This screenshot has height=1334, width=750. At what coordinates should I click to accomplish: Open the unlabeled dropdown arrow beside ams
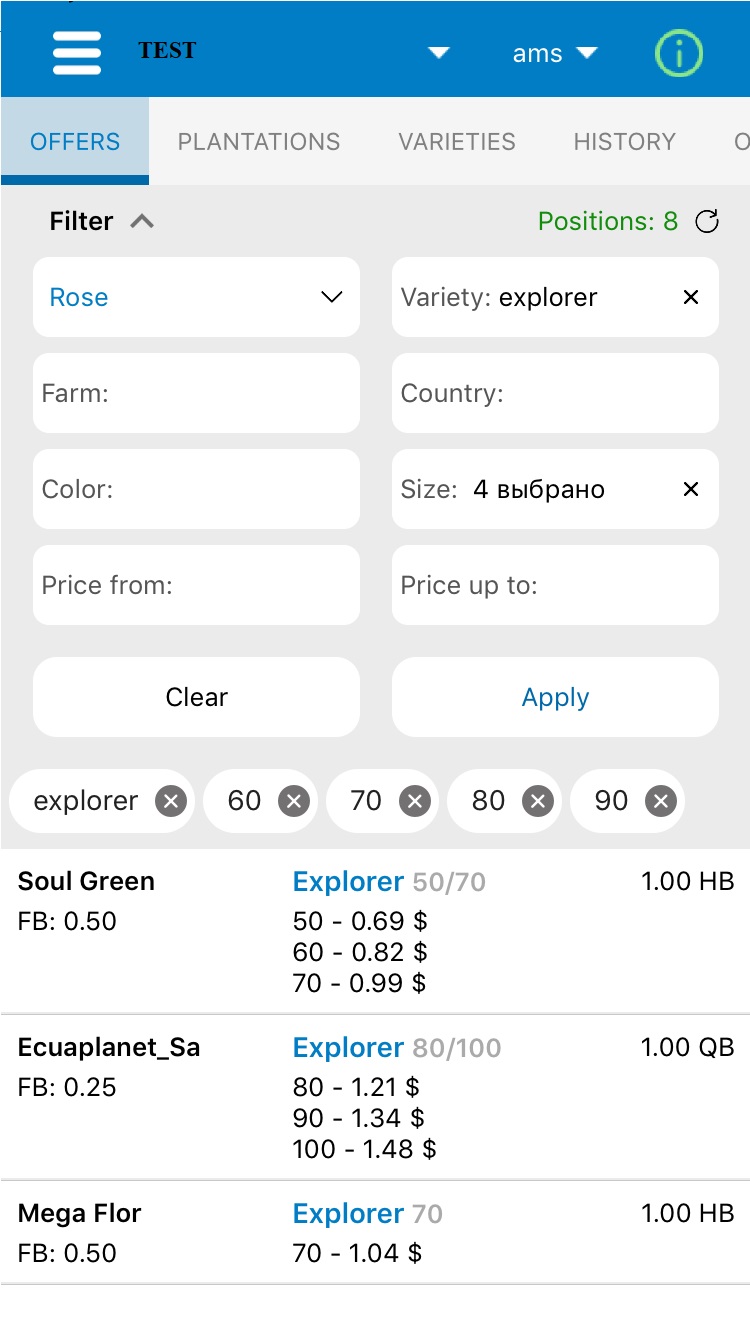pyautogui.click(x=439, y=53)
